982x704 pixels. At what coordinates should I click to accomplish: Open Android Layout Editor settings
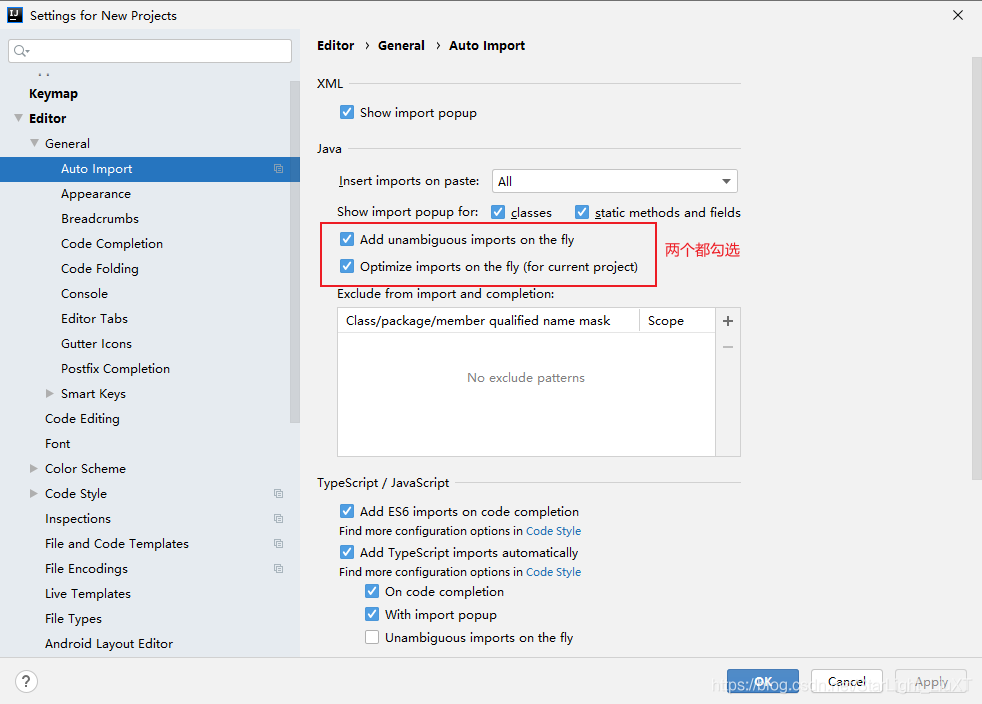109,644
